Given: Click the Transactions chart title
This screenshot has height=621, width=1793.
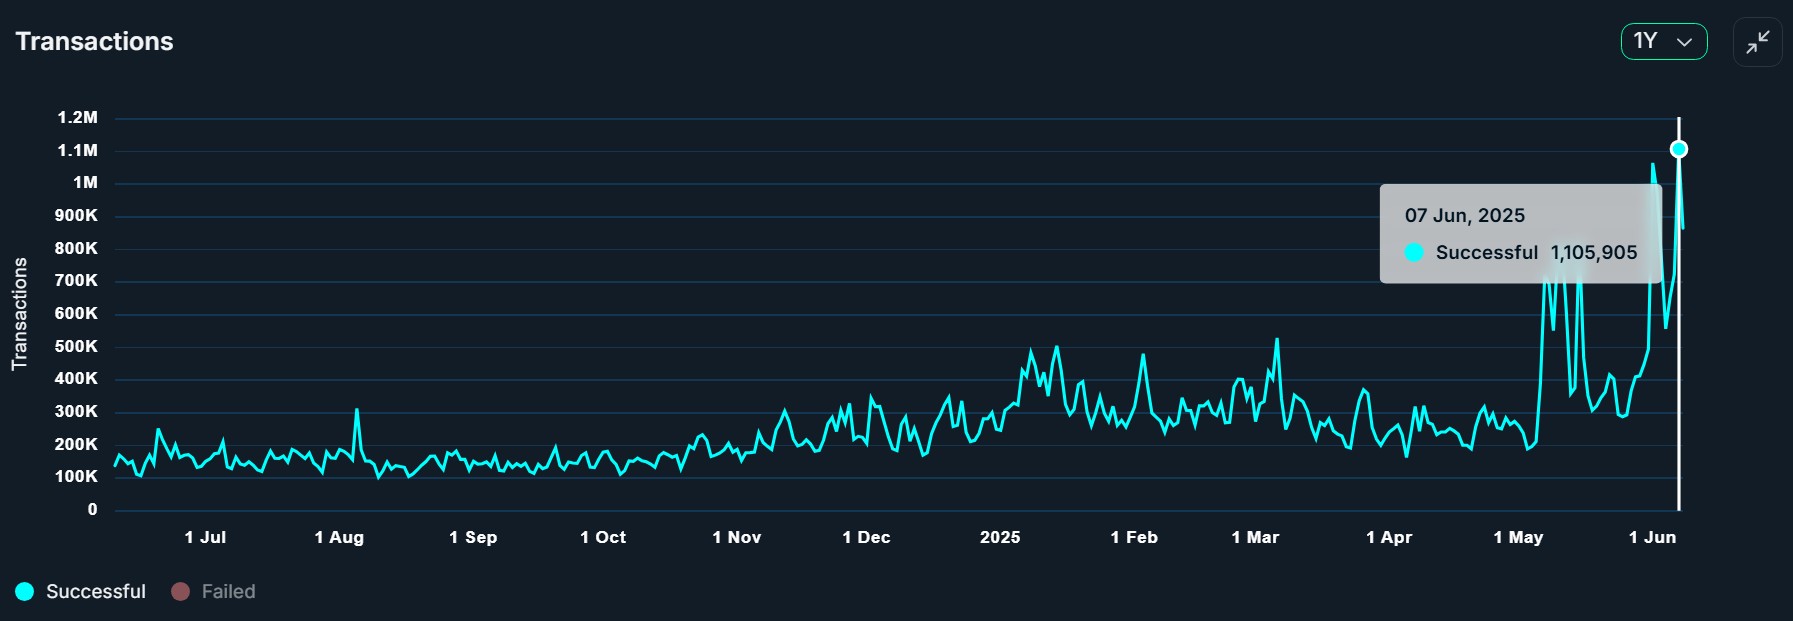Looking at the screenshot, I should [95, 41].
